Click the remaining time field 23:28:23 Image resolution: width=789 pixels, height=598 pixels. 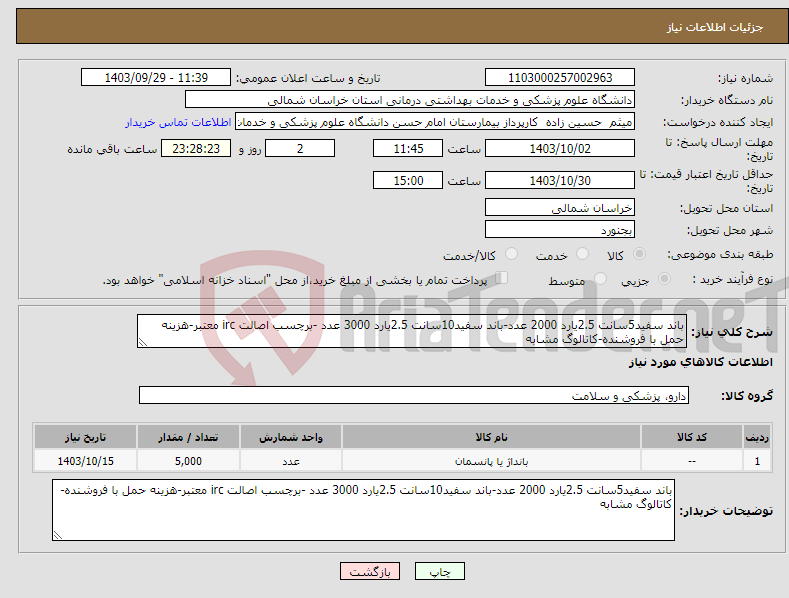pyautogui.click(x=196, y=148)
